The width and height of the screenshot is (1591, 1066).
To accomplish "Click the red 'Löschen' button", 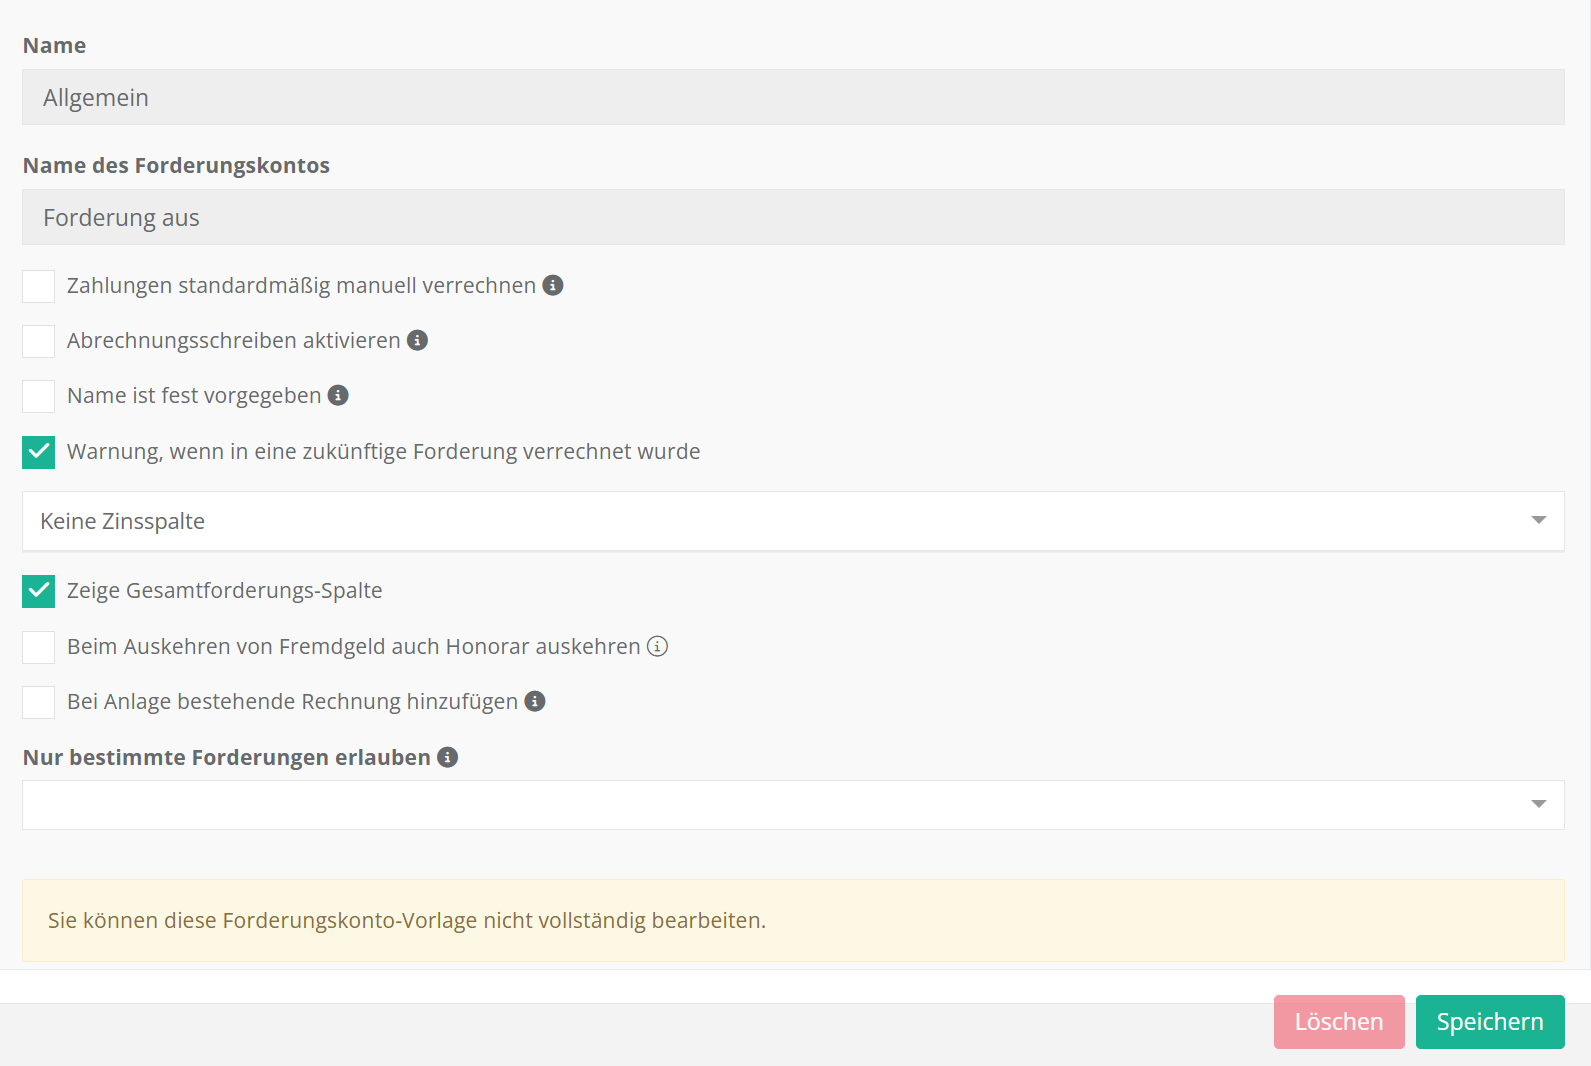I will [x=1338, y=1022].
